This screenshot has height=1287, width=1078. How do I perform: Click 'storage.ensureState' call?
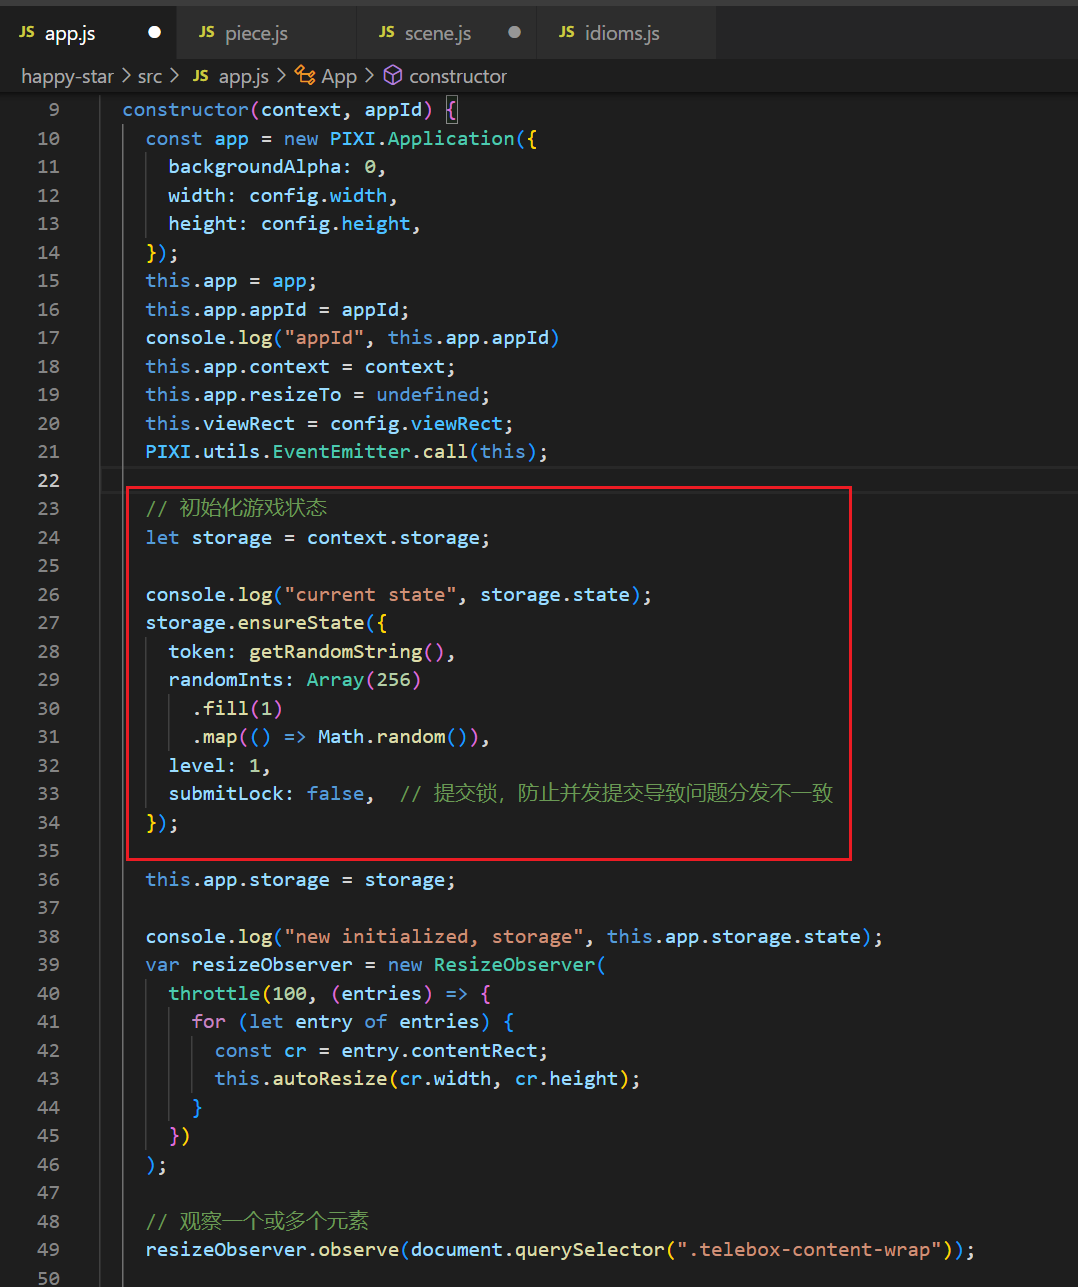pos(255,623)
